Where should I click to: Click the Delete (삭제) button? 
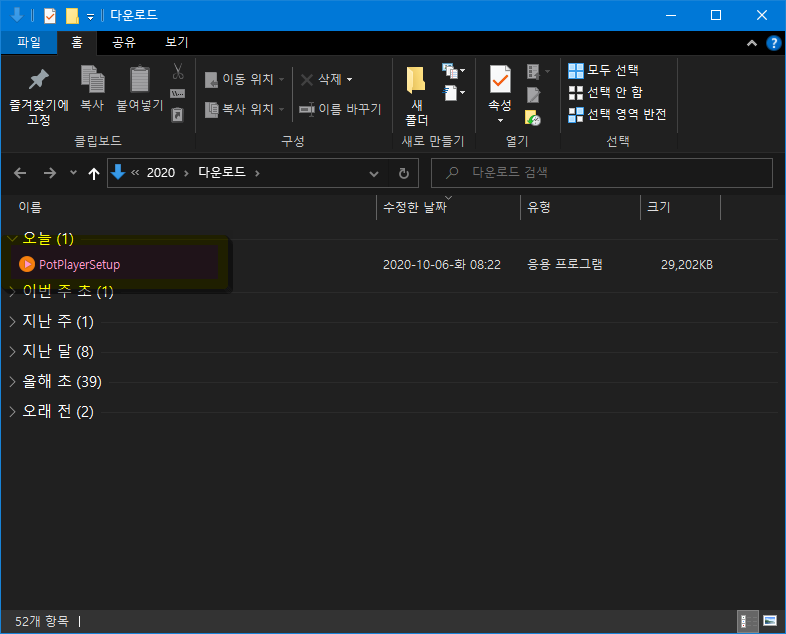(x=321, y=79)
